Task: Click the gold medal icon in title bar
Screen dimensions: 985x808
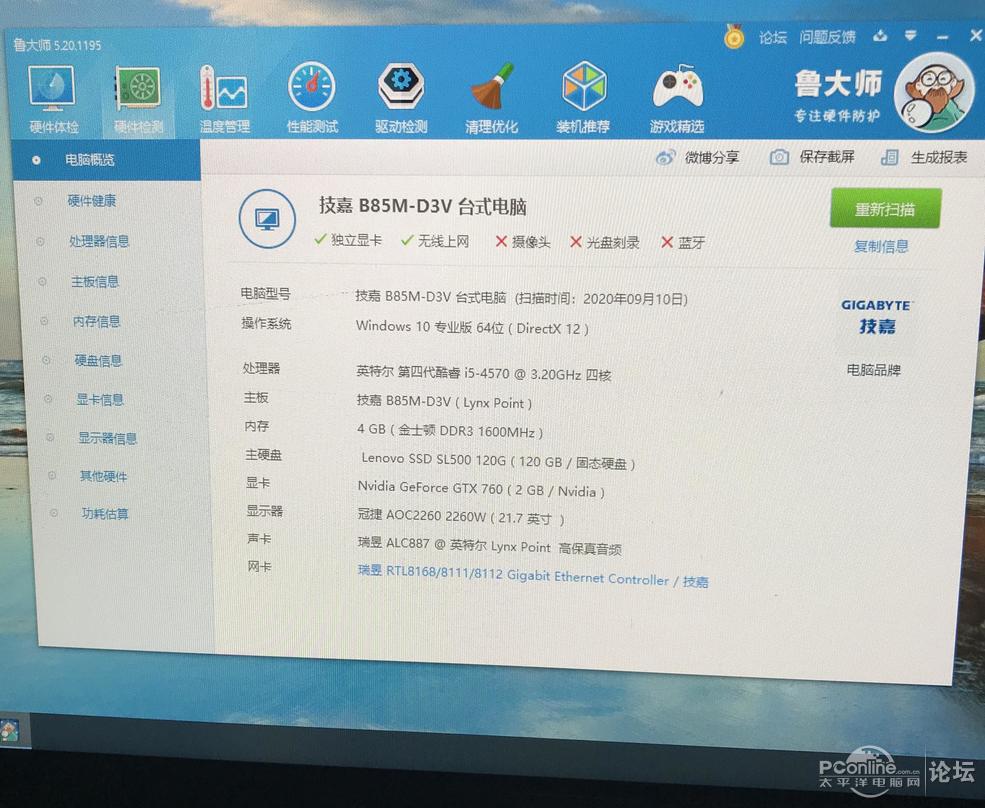Action: (733, 37)
